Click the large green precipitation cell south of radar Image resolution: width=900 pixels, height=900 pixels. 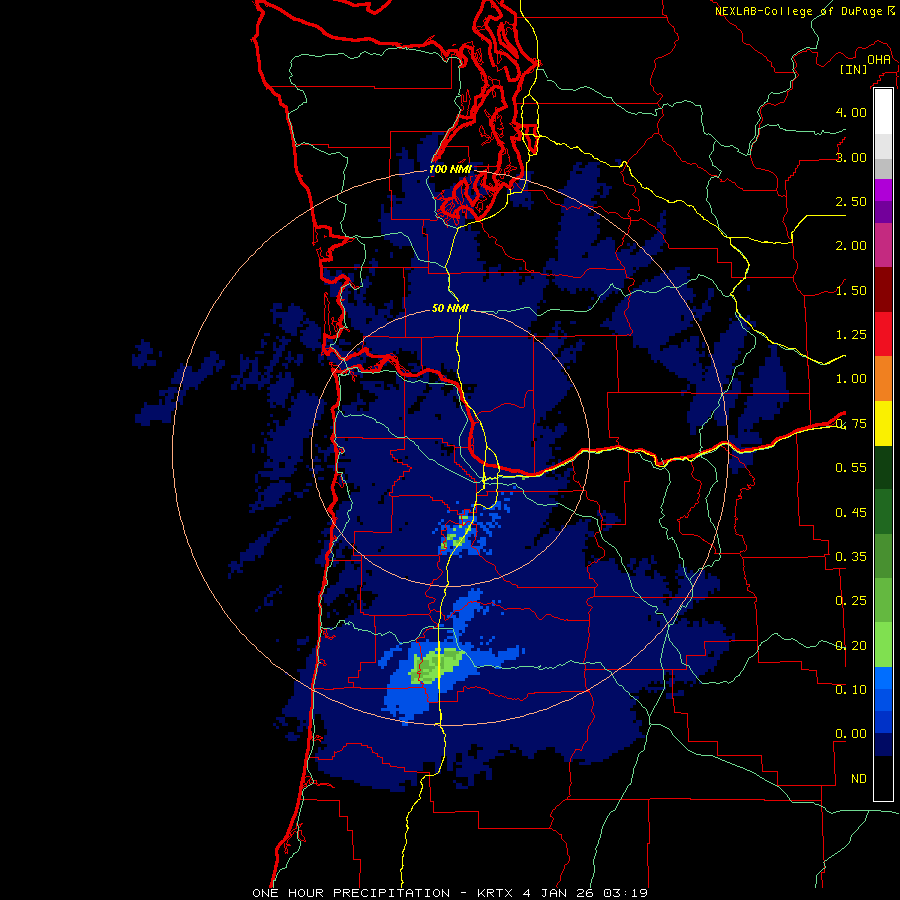(436, 666)
